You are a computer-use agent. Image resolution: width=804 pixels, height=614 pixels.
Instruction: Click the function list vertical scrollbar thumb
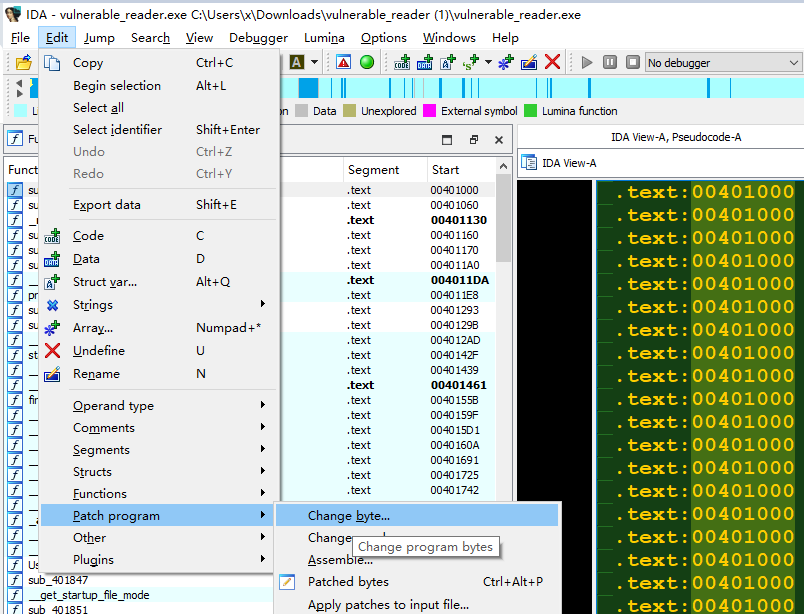pos(504,218)
